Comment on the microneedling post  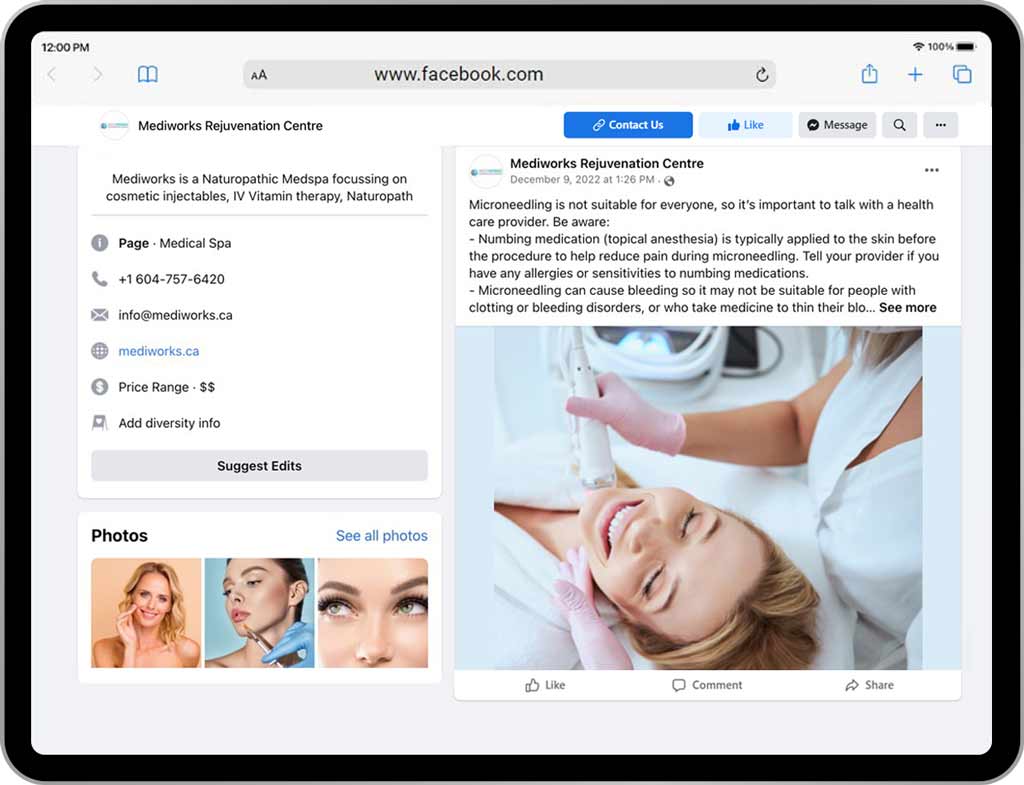coord(707,685)
